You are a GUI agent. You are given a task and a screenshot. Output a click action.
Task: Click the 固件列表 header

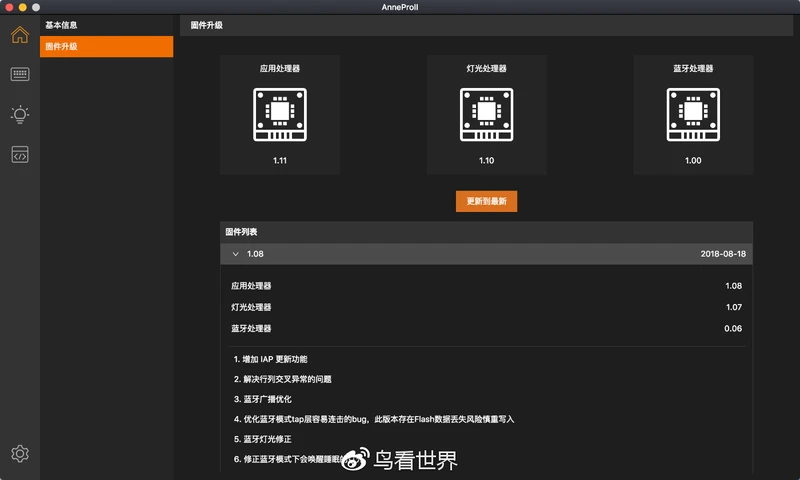point(486,232)
